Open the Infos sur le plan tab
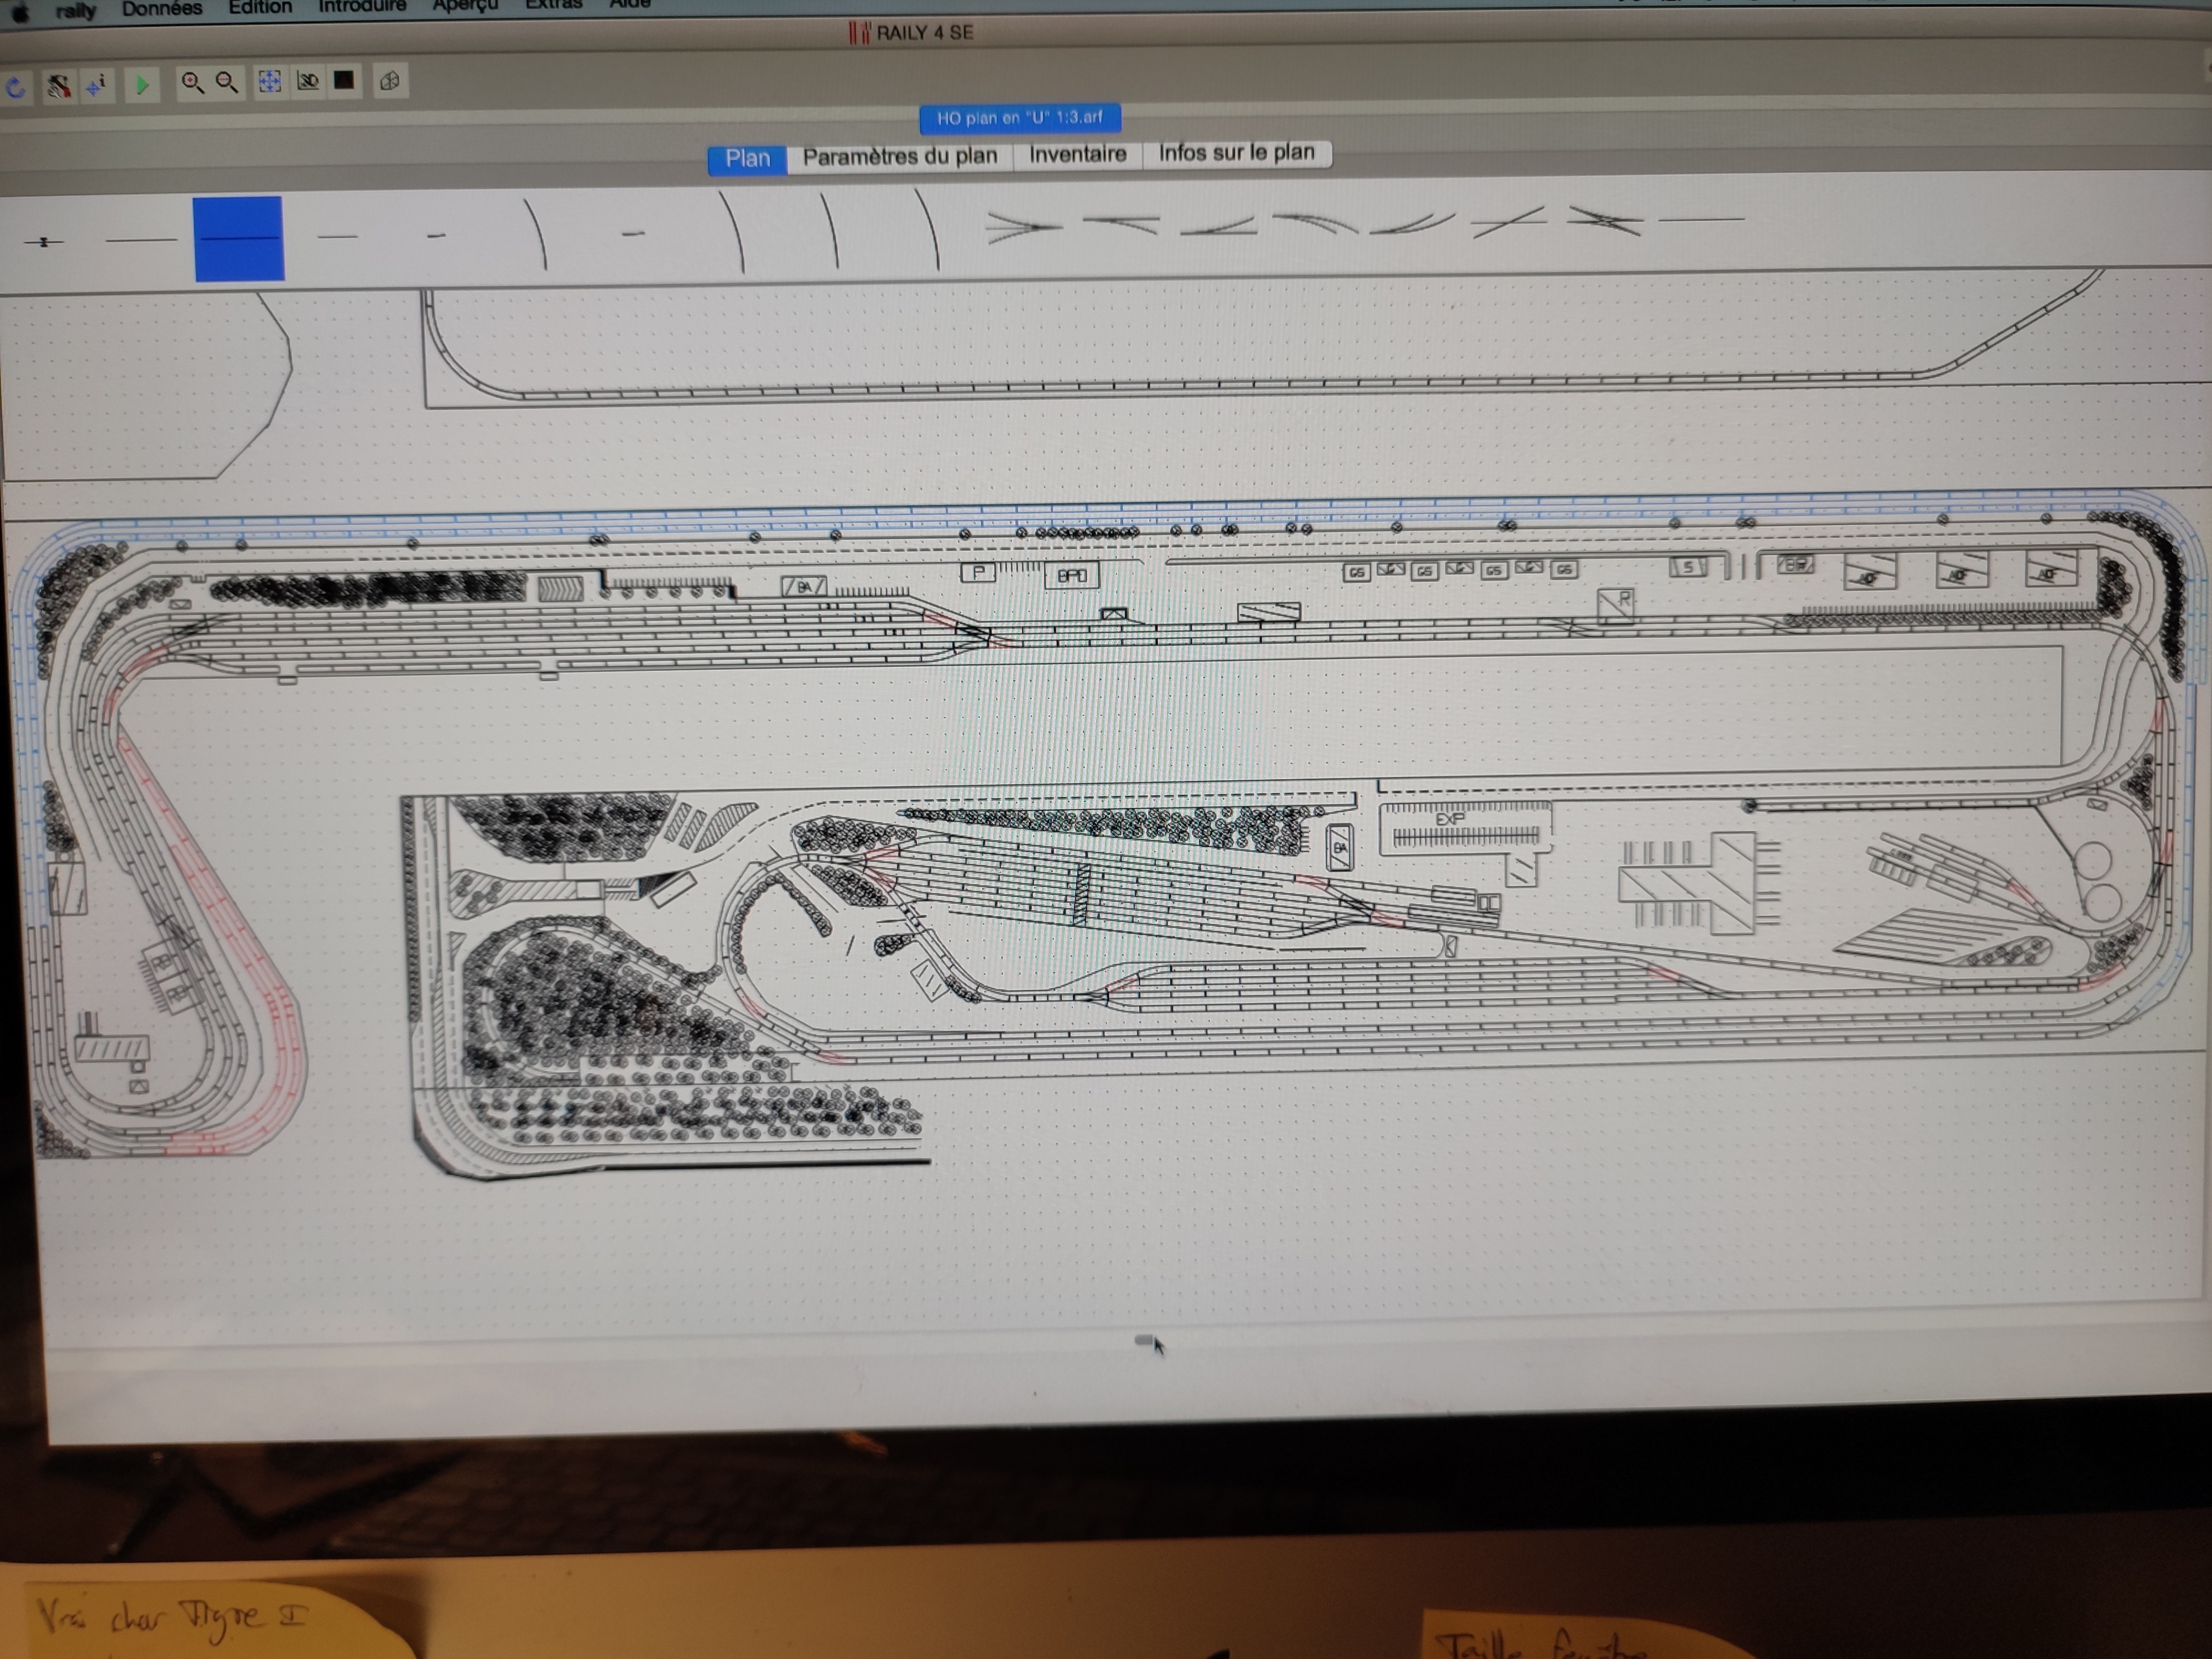The width and height of the screenshot is (2212, 1659). click(1236, 152)
